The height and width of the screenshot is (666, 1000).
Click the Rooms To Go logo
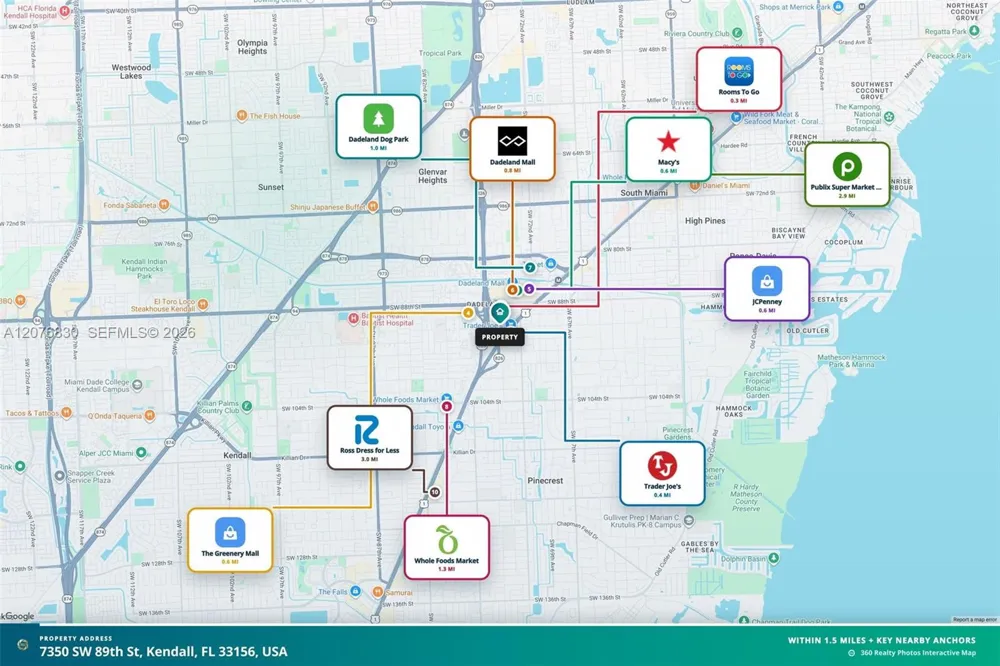[739, 71]
